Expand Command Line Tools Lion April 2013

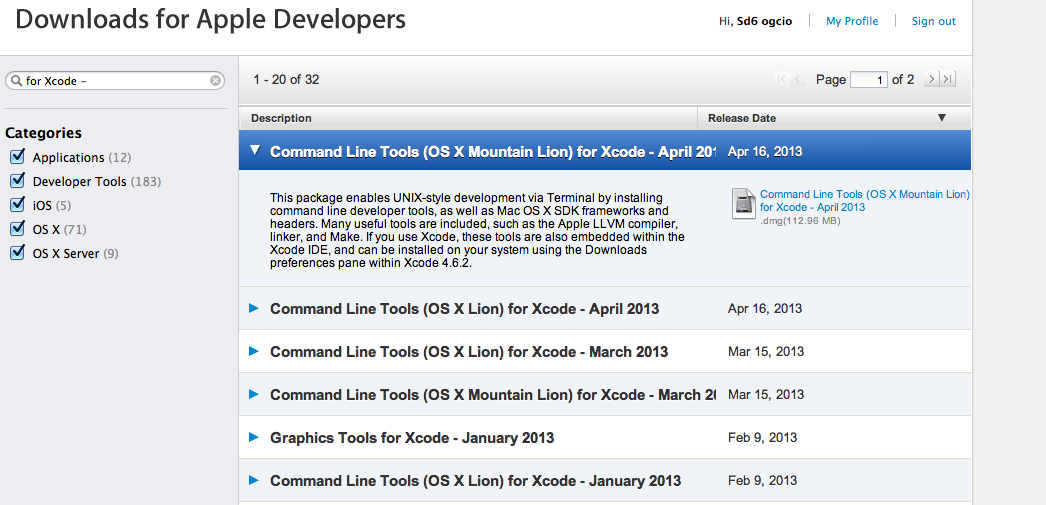[254, 308]
